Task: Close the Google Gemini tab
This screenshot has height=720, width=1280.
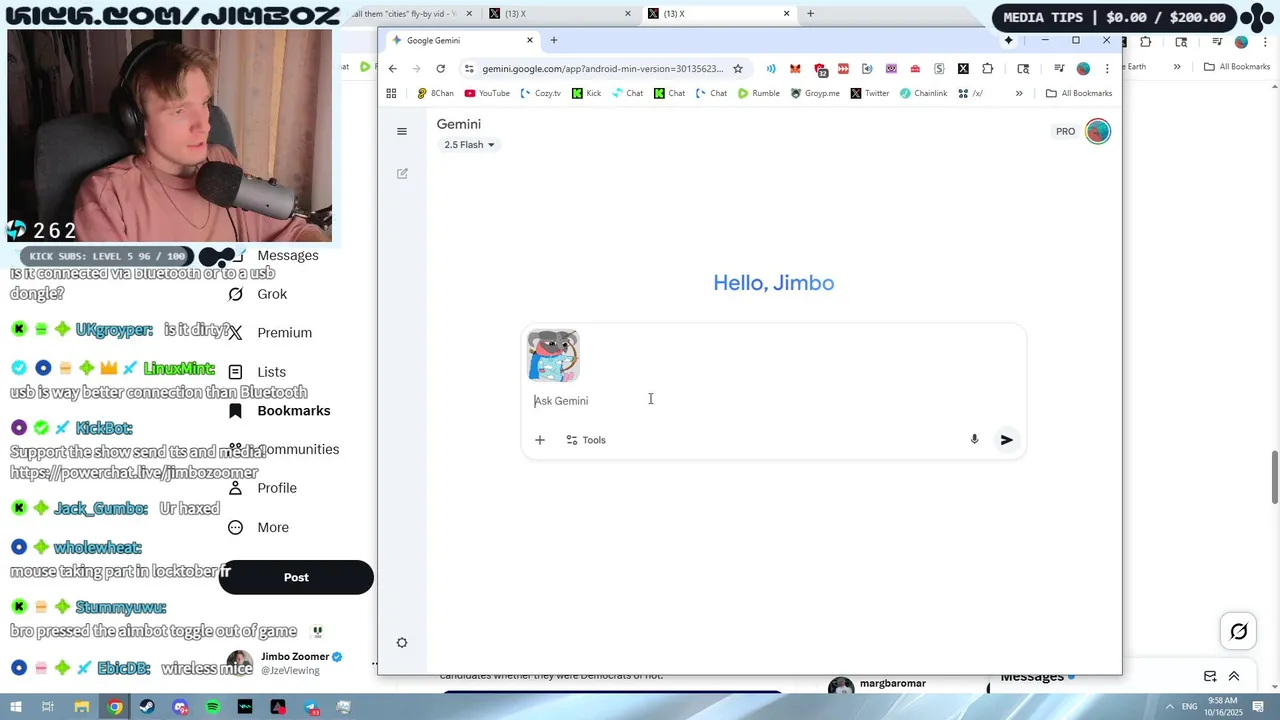Action: coord(530,41)
